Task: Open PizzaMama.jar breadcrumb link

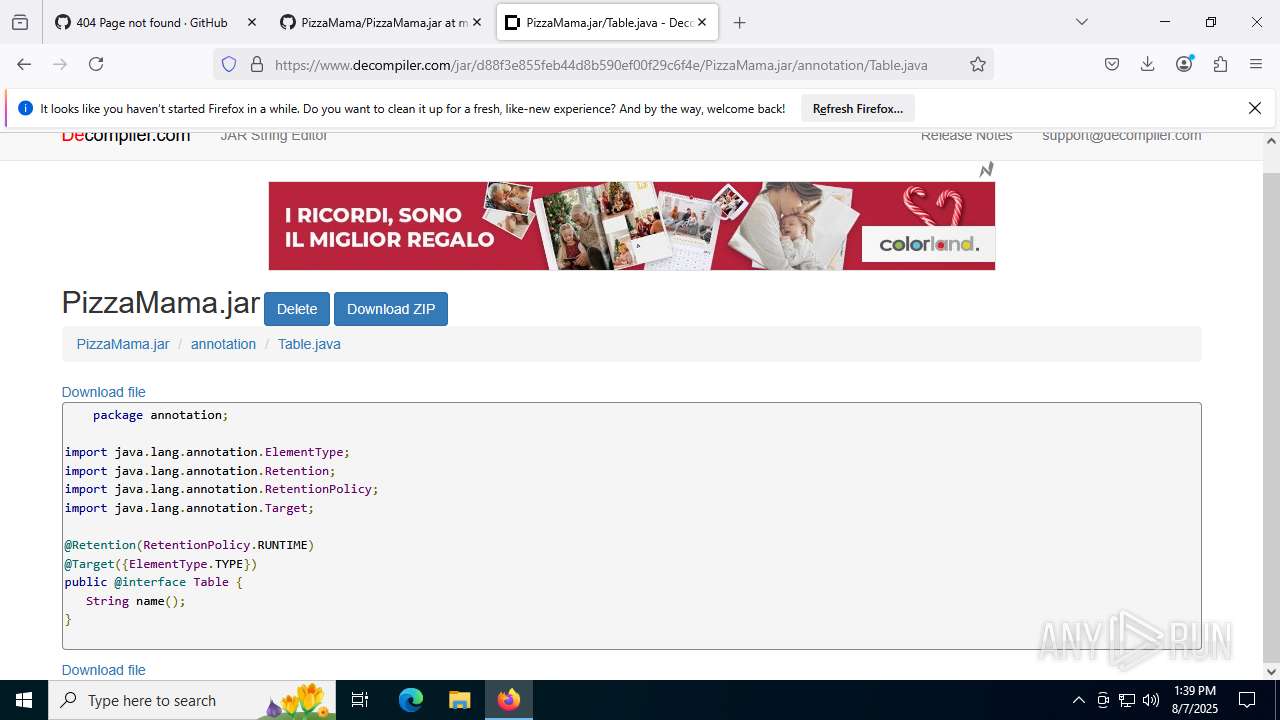Action: click(x=123, y=344)
